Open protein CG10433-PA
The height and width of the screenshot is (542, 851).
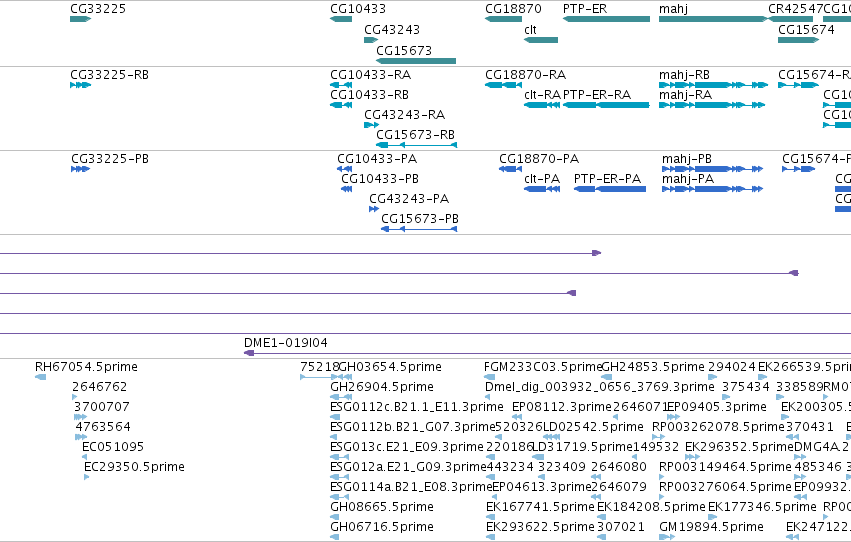377,158
